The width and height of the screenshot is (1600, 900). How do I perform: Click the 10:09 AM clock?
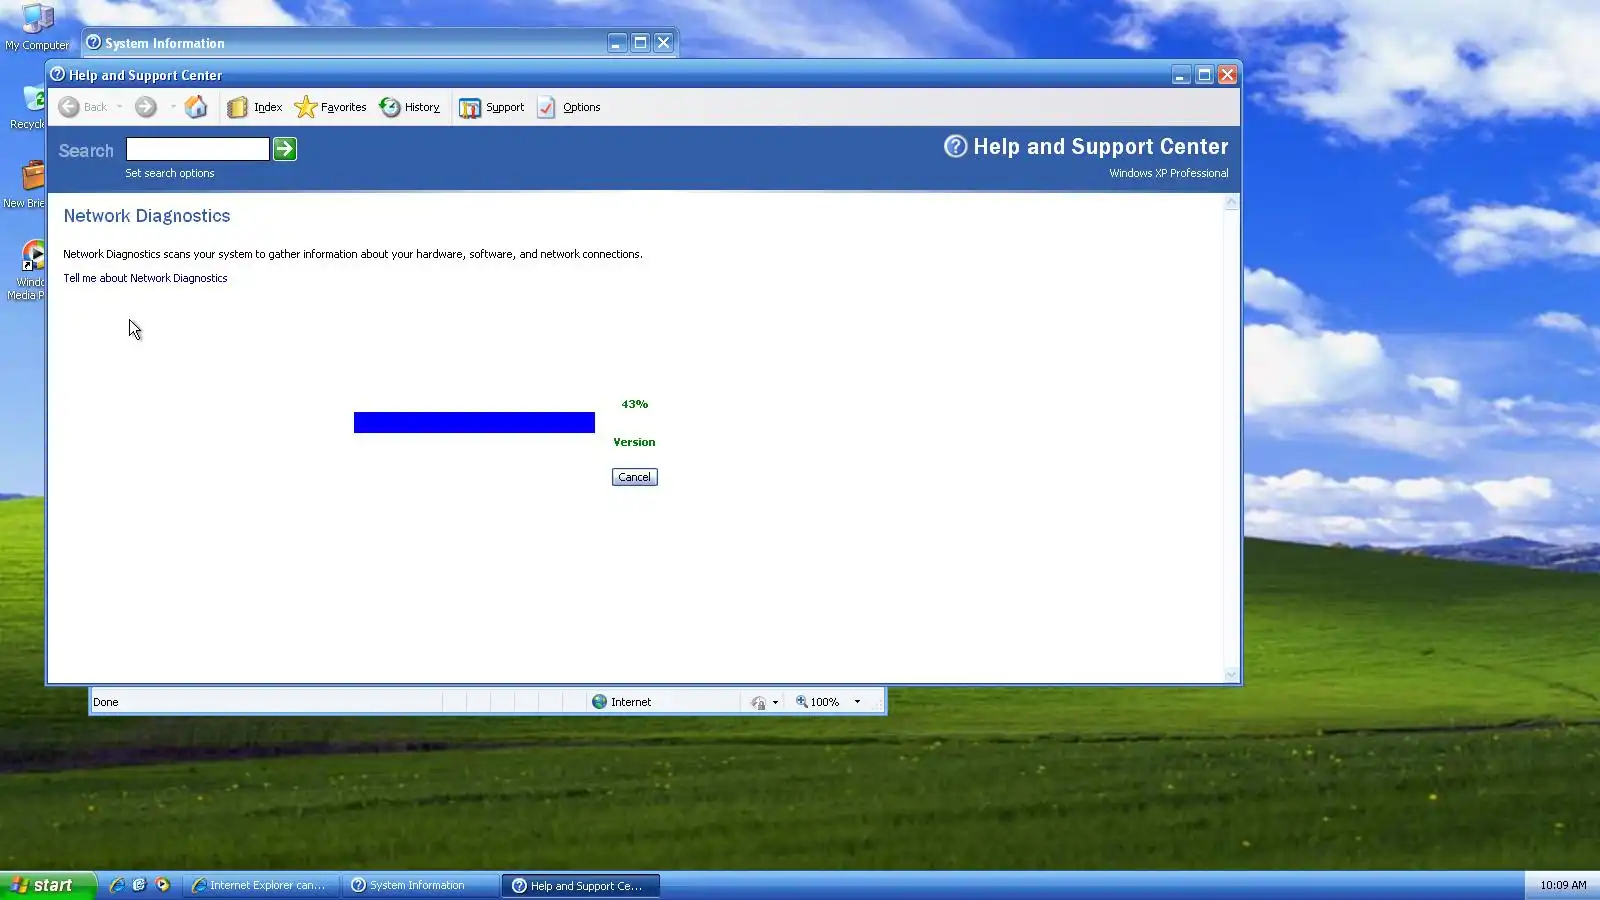pyautogui.click(x=1563, y=885)
